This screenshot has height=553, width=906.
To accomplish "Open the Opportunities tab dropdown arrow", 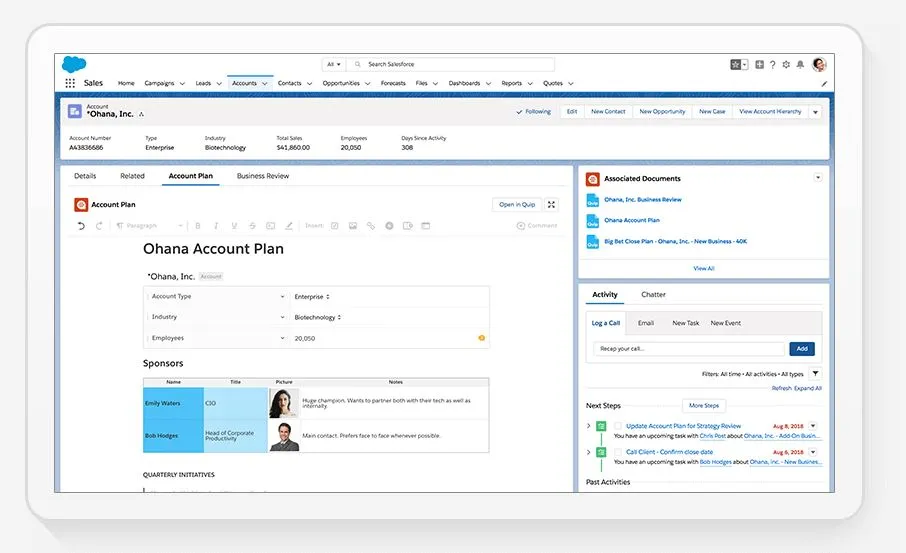I will (x=367, y=84).
